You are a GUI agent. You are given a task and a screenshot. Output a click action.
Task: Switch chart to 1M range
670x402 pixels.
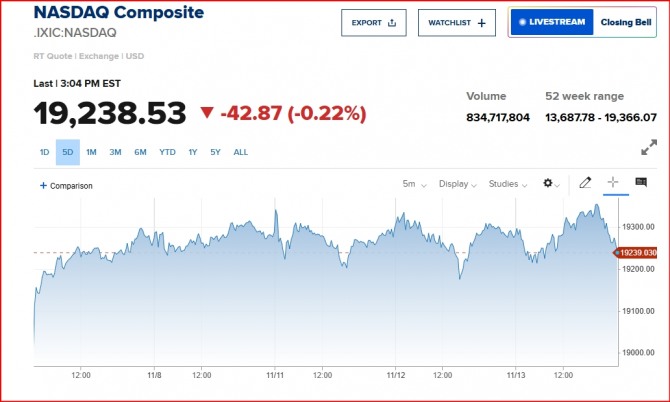tap(91, 152)
